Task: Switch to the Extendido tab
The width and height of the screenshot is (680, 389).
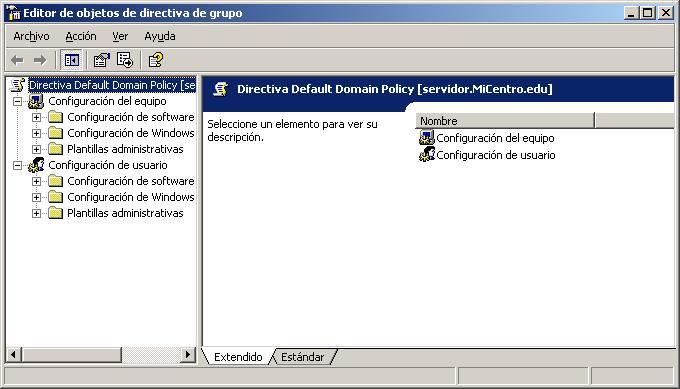Action: point(238,357)
